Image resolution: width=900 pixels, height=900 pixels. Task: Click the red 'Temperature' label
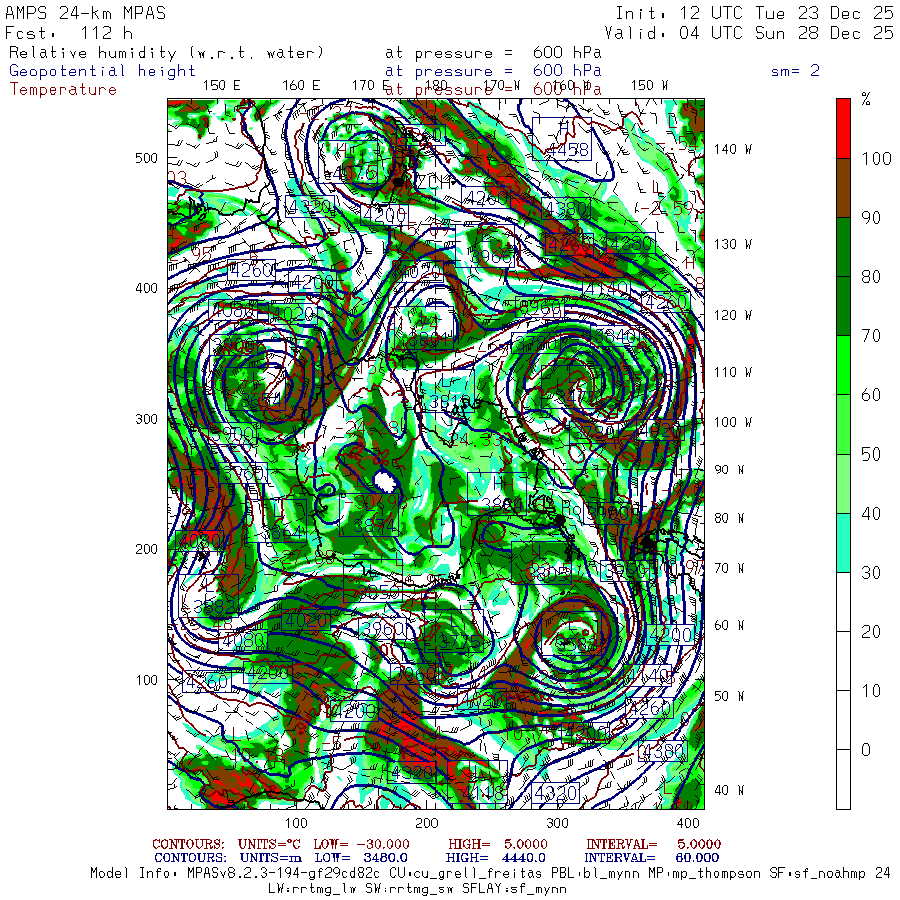click(63, 89)
